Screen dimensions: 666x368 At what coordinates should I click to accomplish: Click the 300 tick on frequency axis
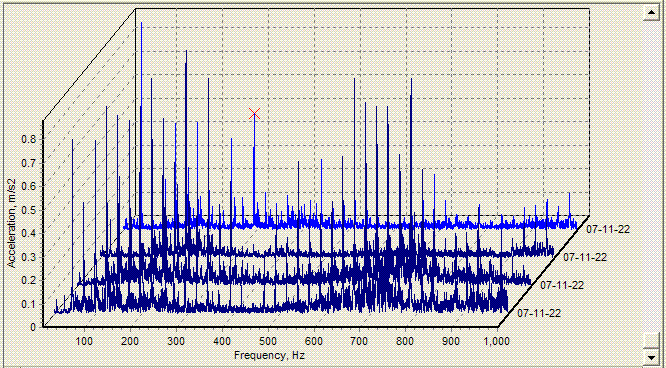pyautogui.click(x=176, y=341)
